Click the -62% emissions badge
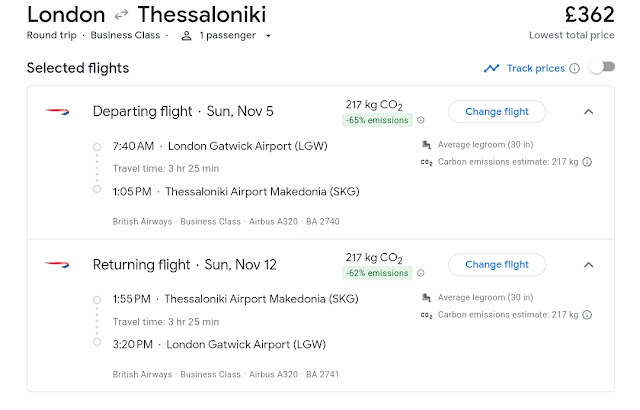Viewport: 640px width, 410px height. point(378,274)
